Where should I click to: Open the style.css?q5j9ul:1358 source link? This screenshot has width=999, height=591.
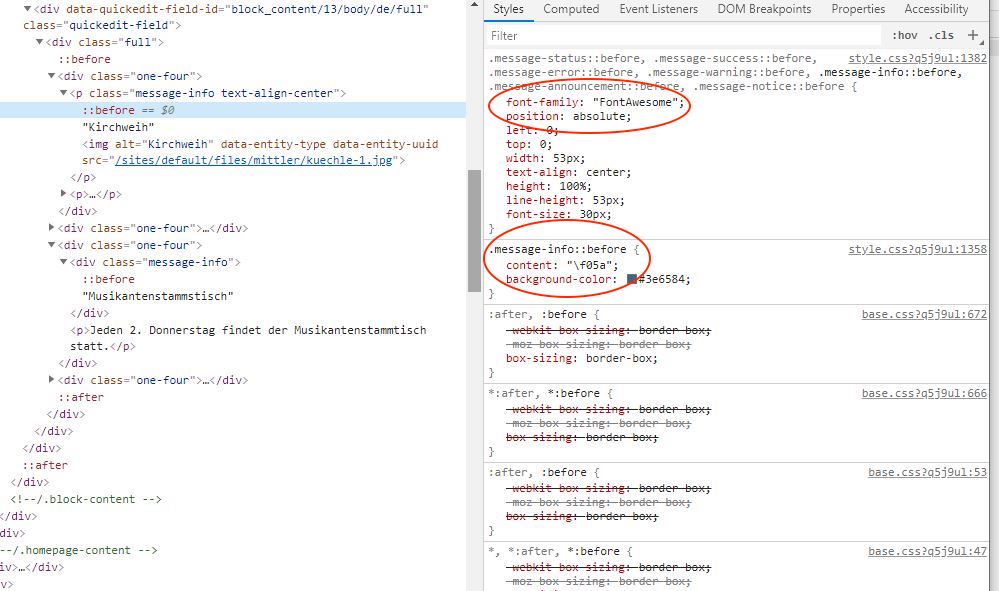point(917,249)
